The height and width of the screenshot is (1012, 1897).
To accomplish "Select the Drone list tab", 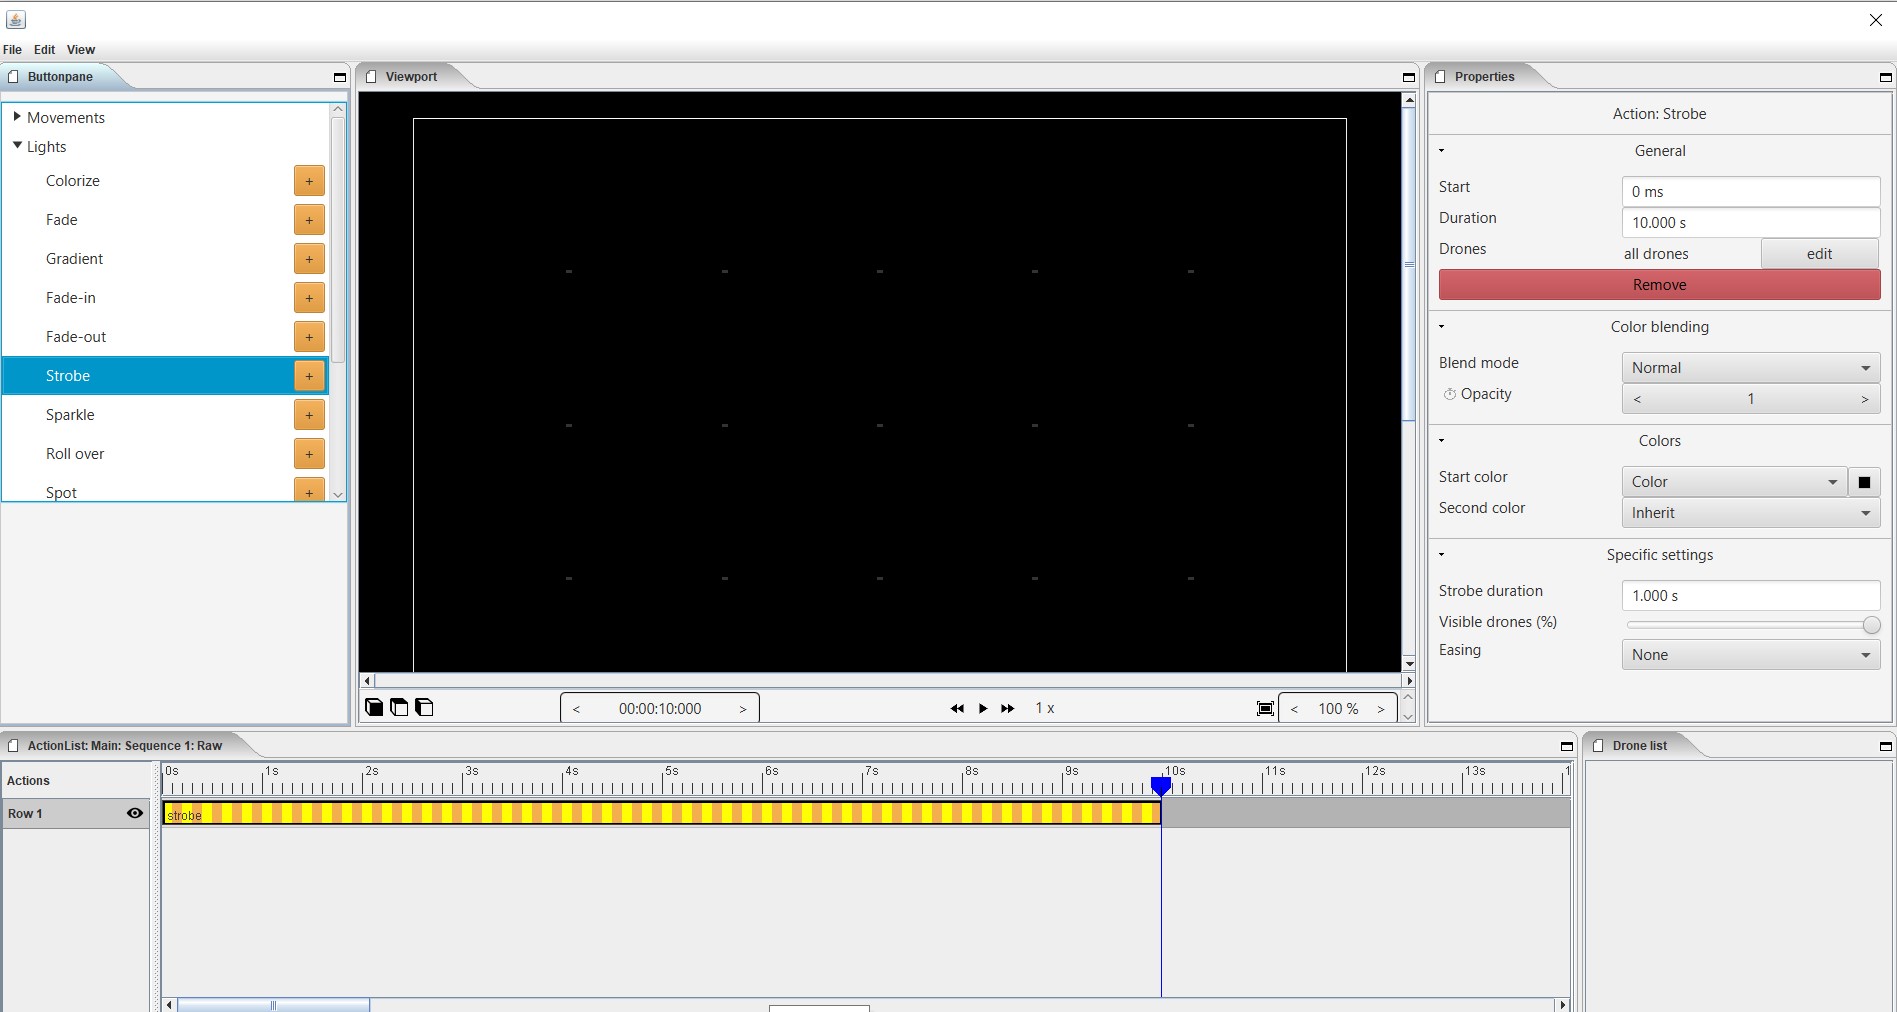I will click(1639, 746).
